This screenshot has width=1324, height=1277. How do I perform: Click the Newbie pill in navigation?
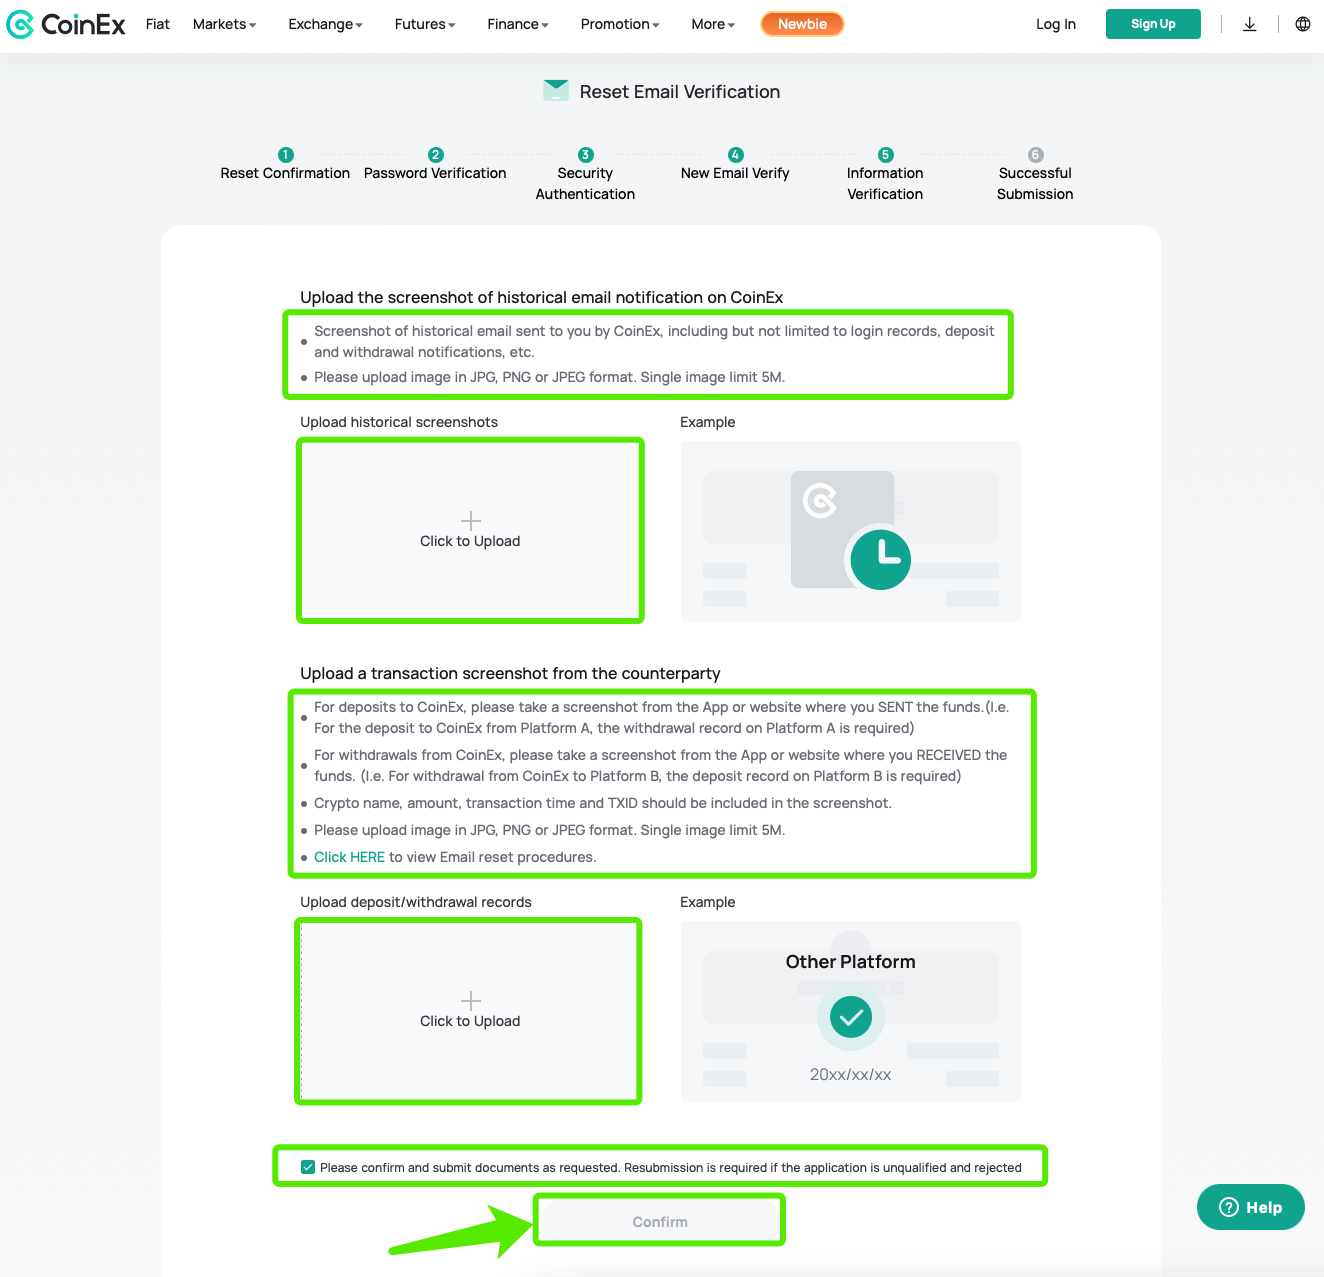pos(802,24)
